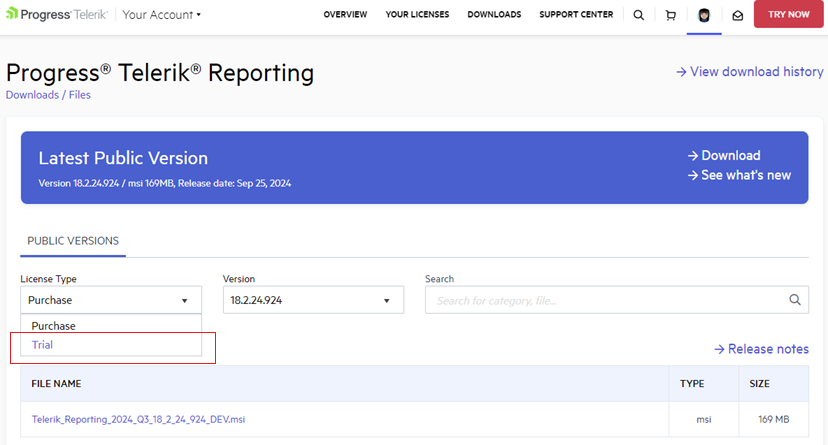Click View download history link
Screen dimensions: 828x445
pos(750,72)
